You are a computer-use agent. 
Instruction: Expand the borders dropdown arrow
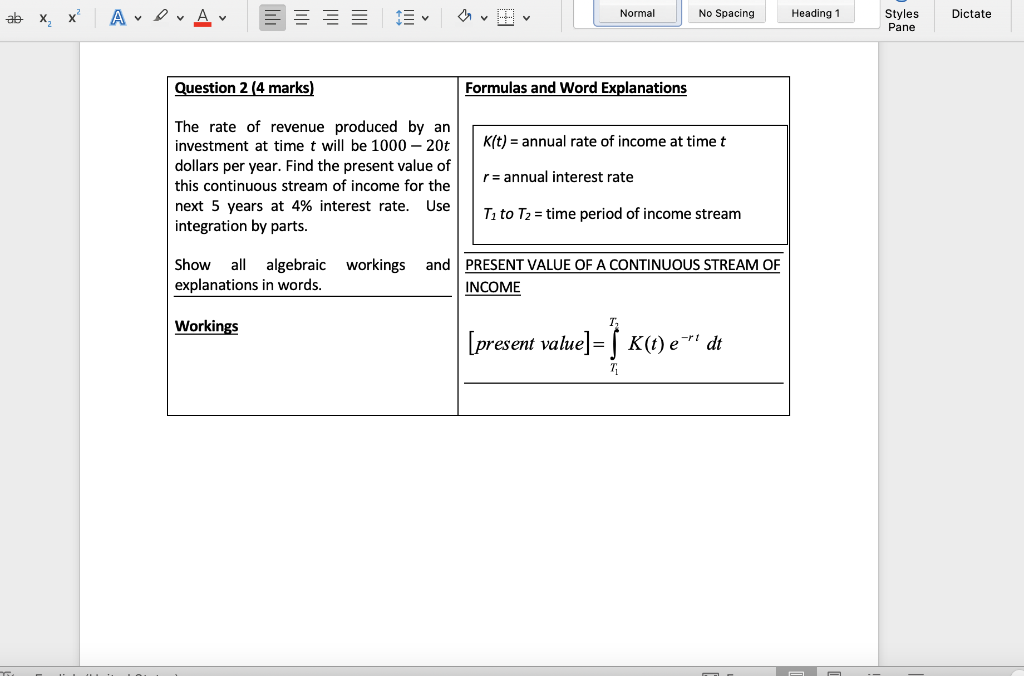tap(526, 18)
